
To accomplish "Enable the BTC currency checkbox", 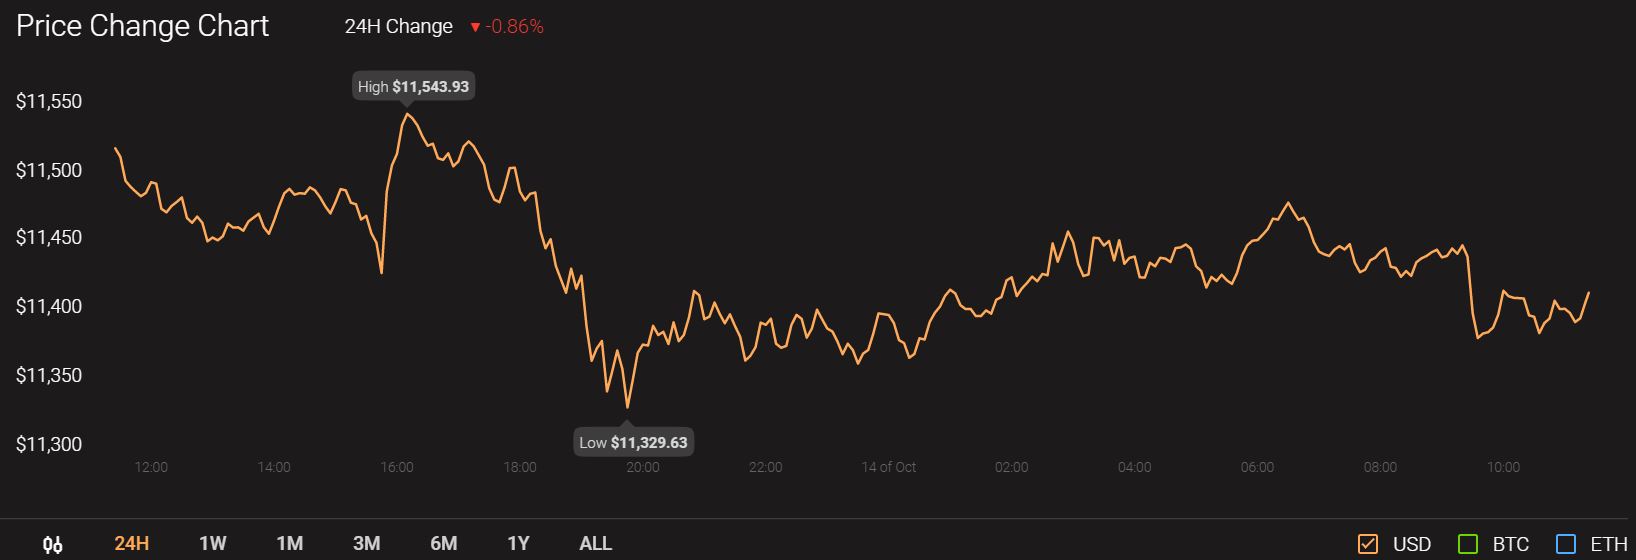I will pyautogui.click(x=1468, y=545).
